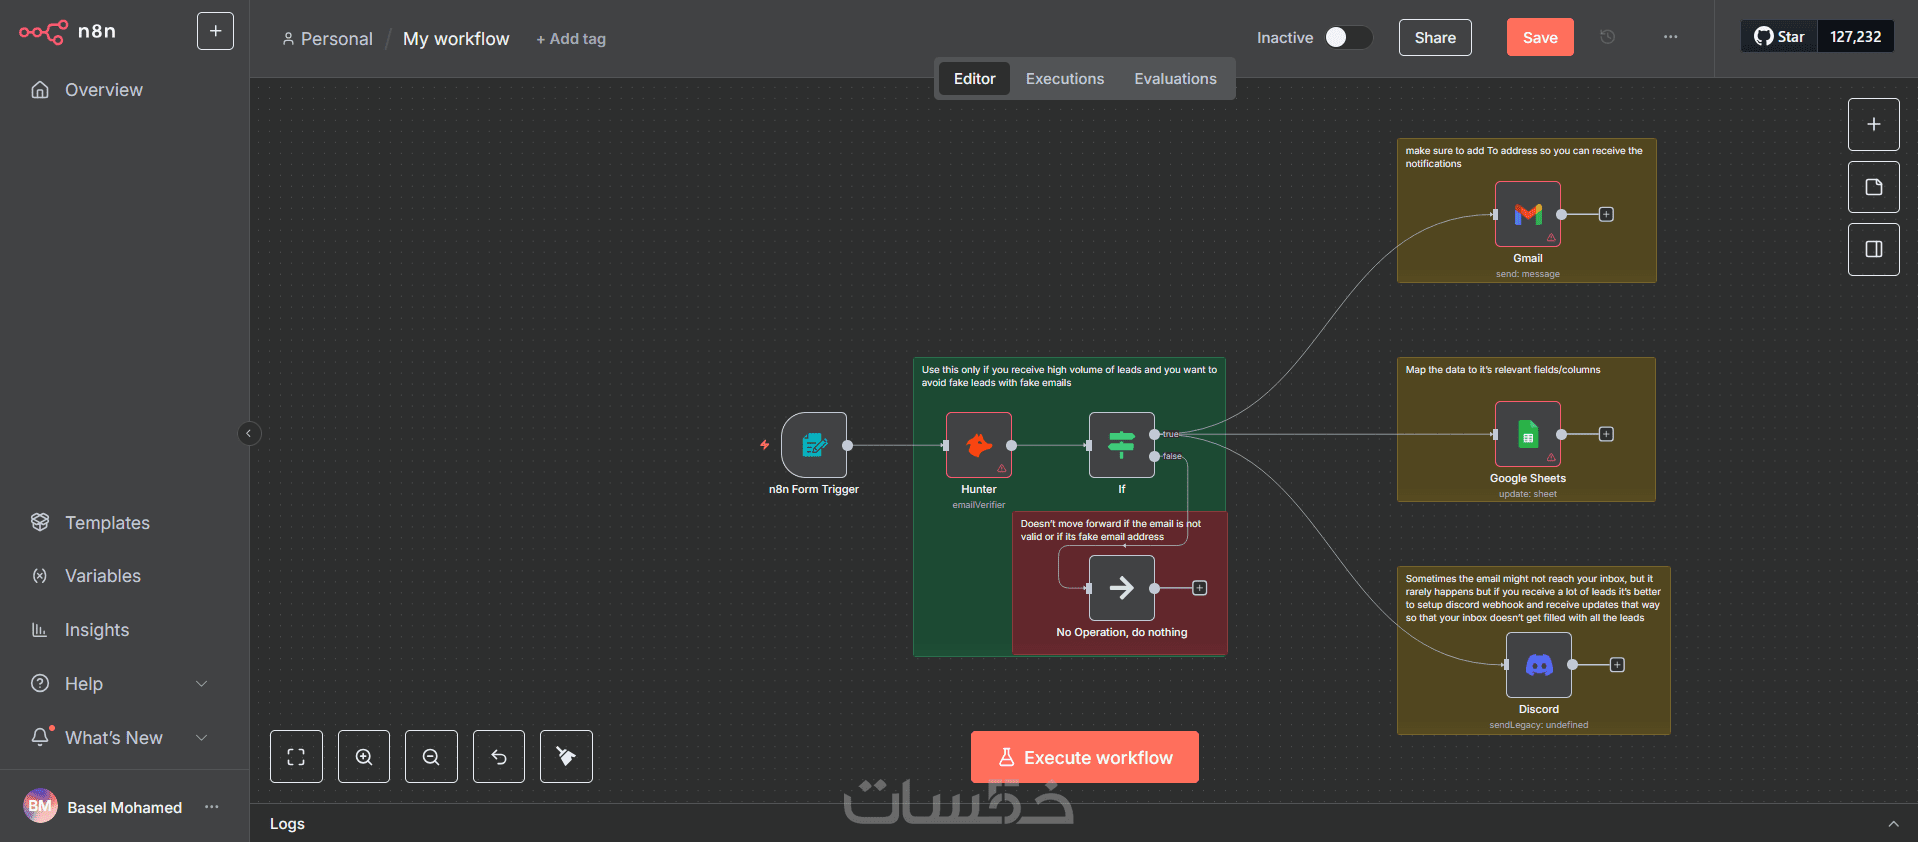Expand the Help menu chevron

[x=201, y=684]
